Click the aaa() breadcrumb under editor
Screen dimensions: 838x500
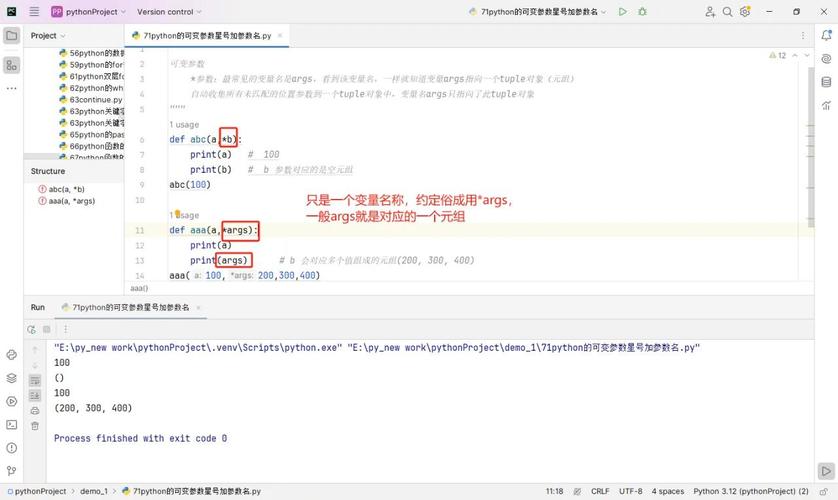click(139, 288)
